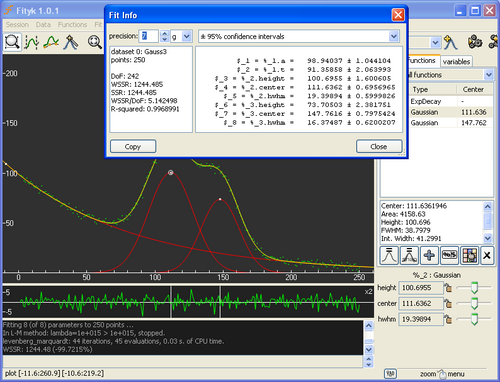Viewport: 500px width, 382px height.
Task: Click the 'R-squared: 0.9968991' text
Action: coord(145,109)
